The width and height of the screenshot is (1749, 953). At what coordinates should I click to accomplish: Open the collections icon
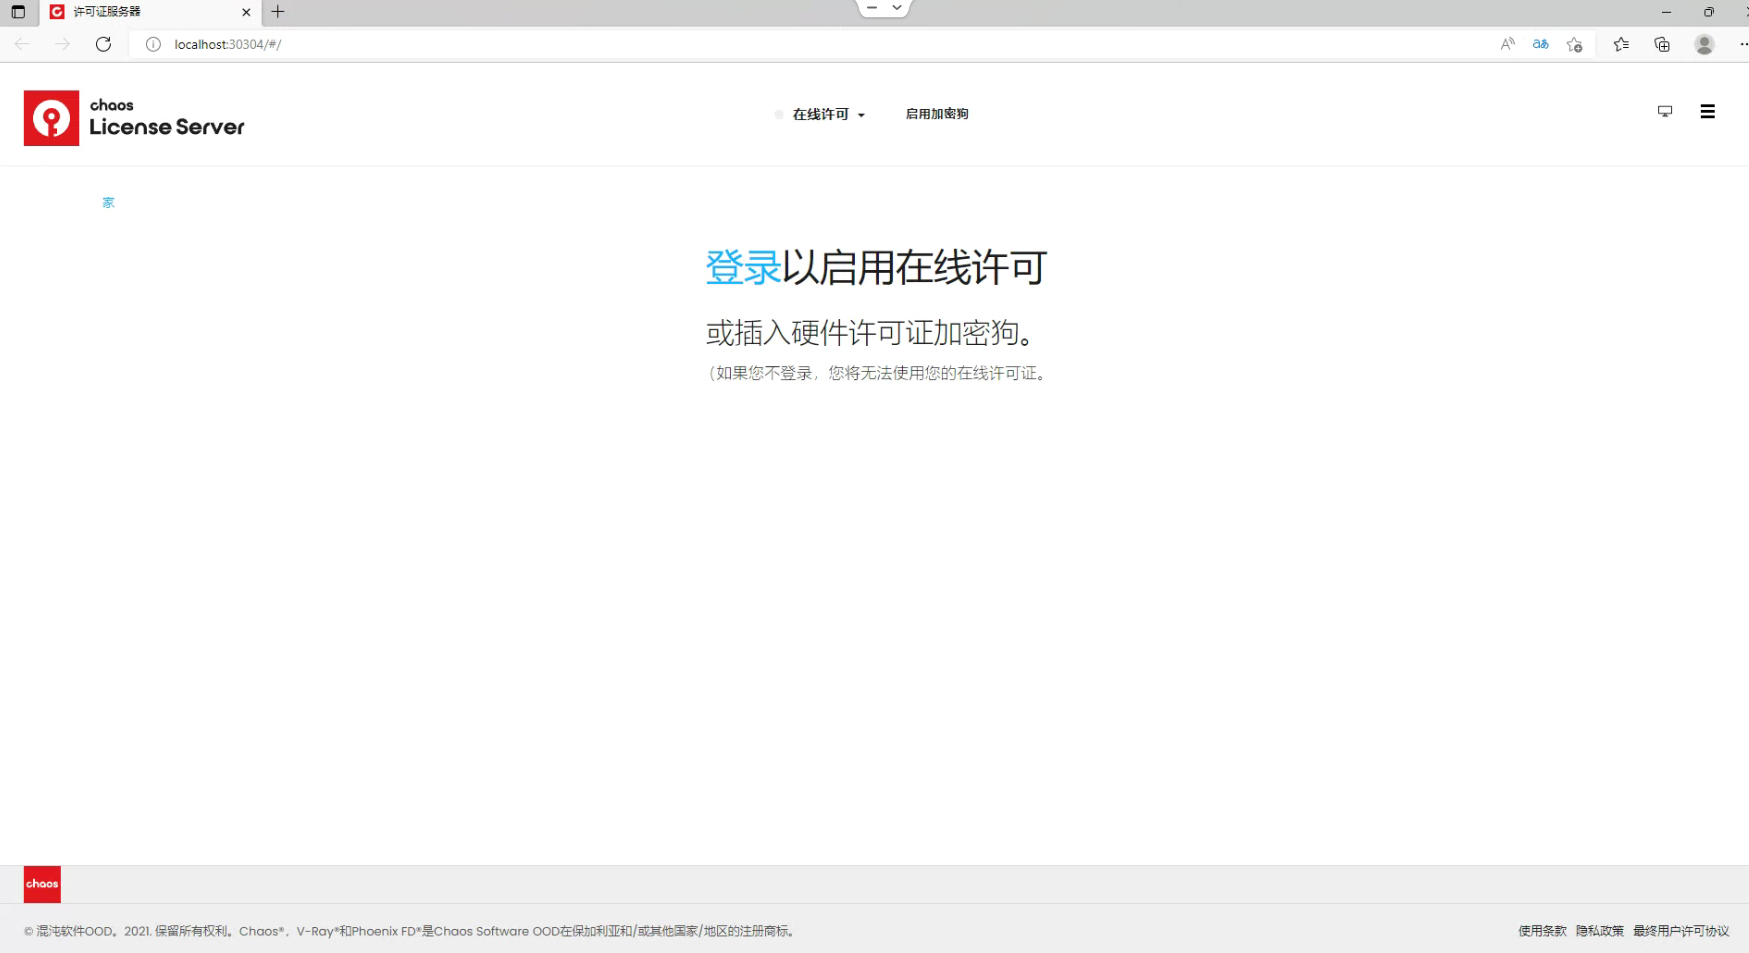pos(1662,44)
